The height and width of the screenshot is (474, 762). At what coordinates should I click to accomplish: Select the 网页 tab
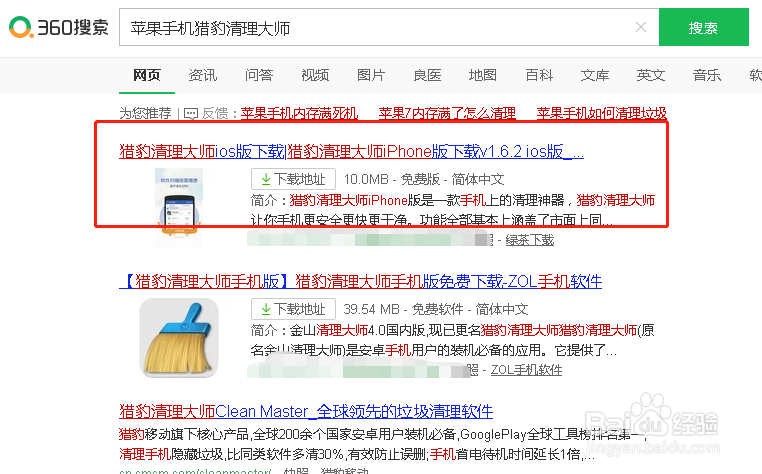click(x=147, y=75)
